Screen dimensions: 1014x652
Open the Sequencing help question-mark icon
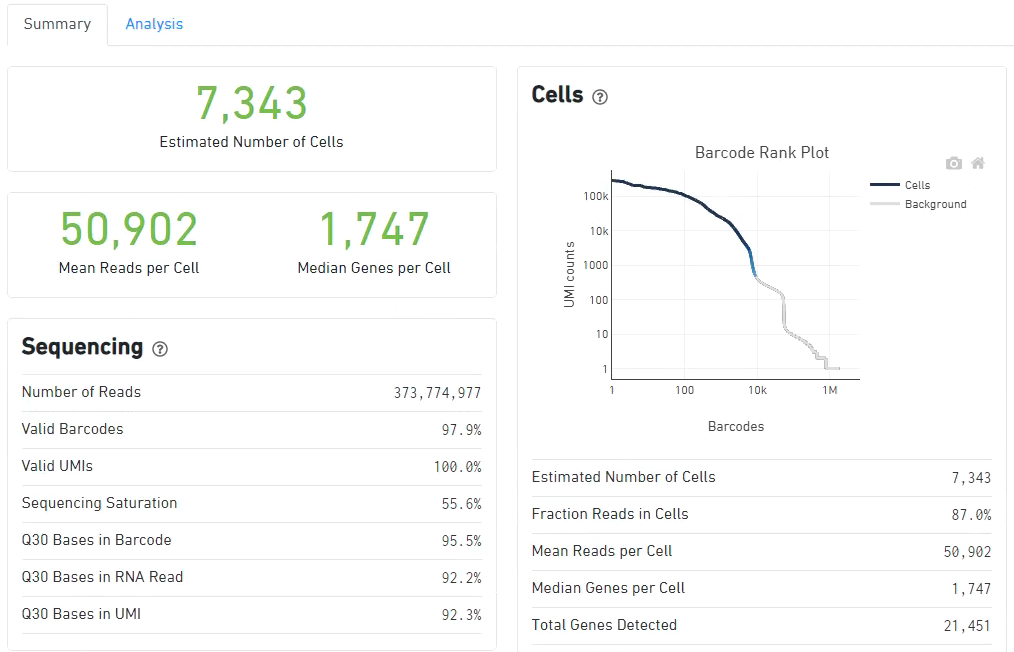(160, 349)
